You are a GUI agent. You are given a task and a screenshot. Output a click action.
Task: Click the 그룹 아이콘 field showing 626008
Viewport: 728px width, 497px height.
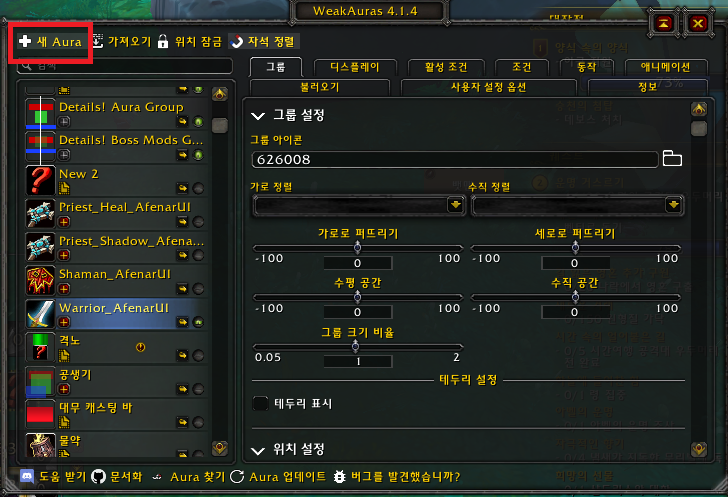[455, 160]
